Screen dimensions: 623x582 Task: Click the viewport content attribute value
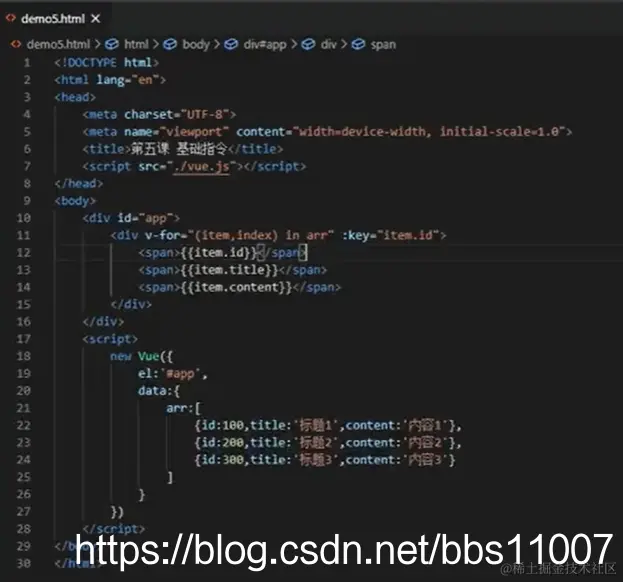(x=428, y=132)
